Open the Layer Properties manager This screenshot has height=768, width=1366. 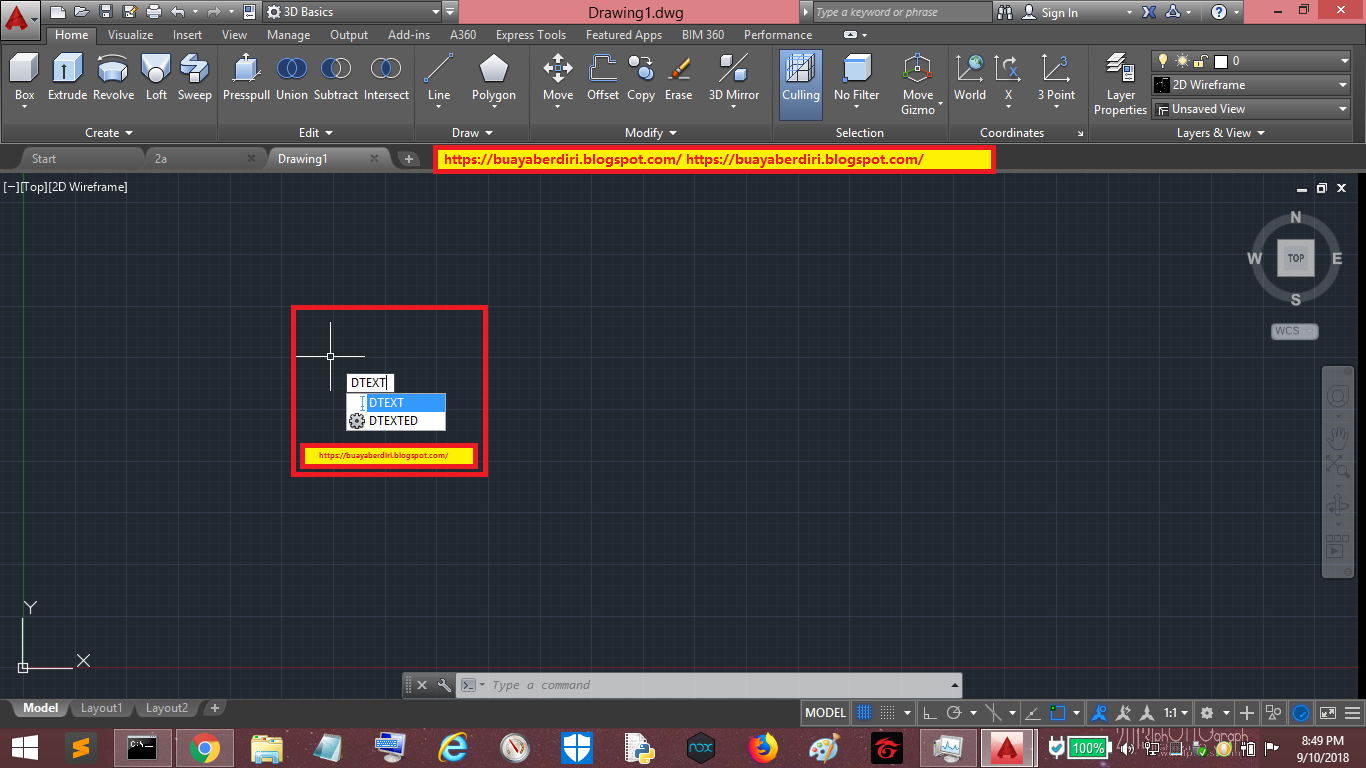click(1119, 80)
